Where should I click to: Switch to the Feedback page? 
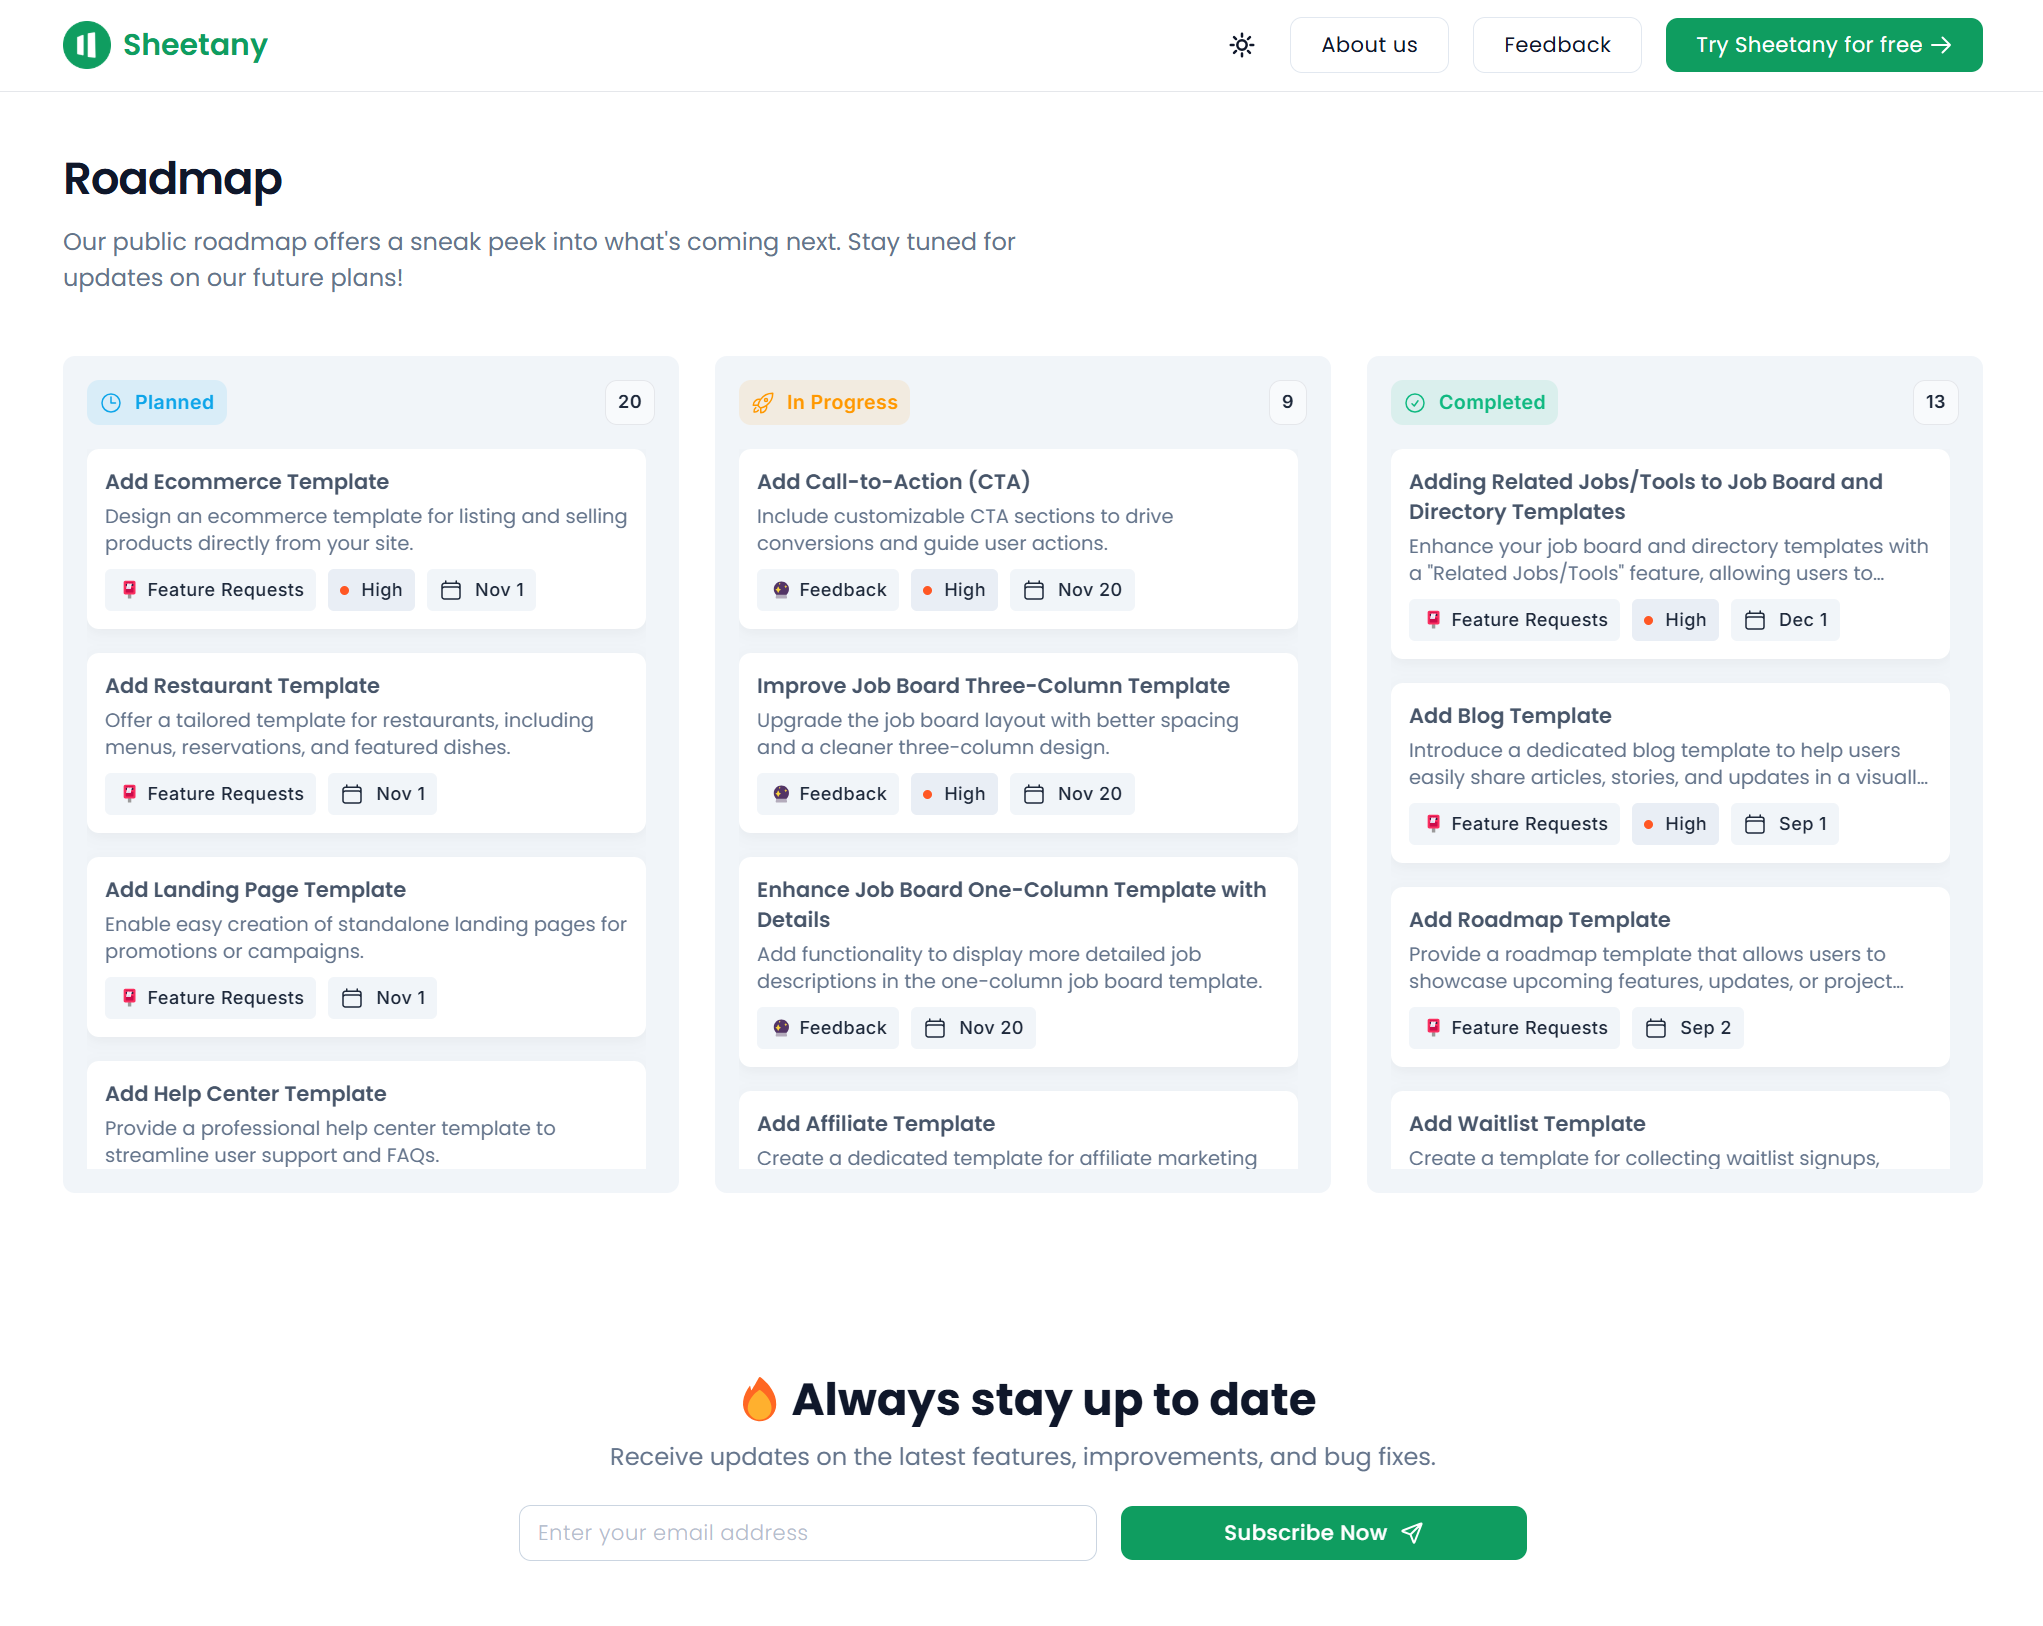[1556, 44]
